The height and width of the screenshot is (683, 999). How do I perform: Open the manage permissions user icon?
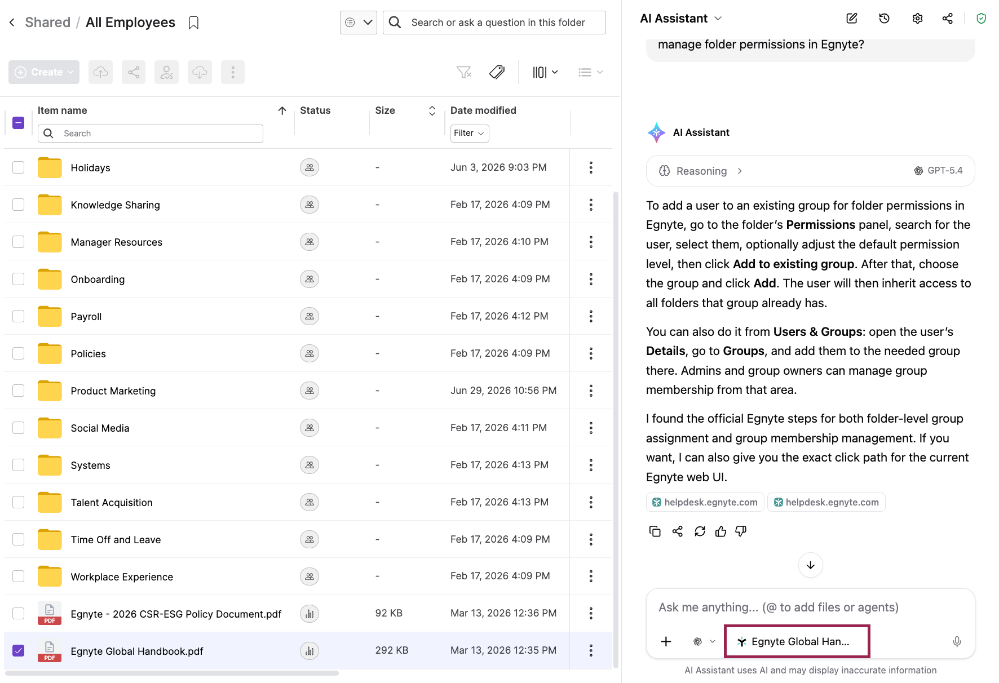click(x=167, y=72)
